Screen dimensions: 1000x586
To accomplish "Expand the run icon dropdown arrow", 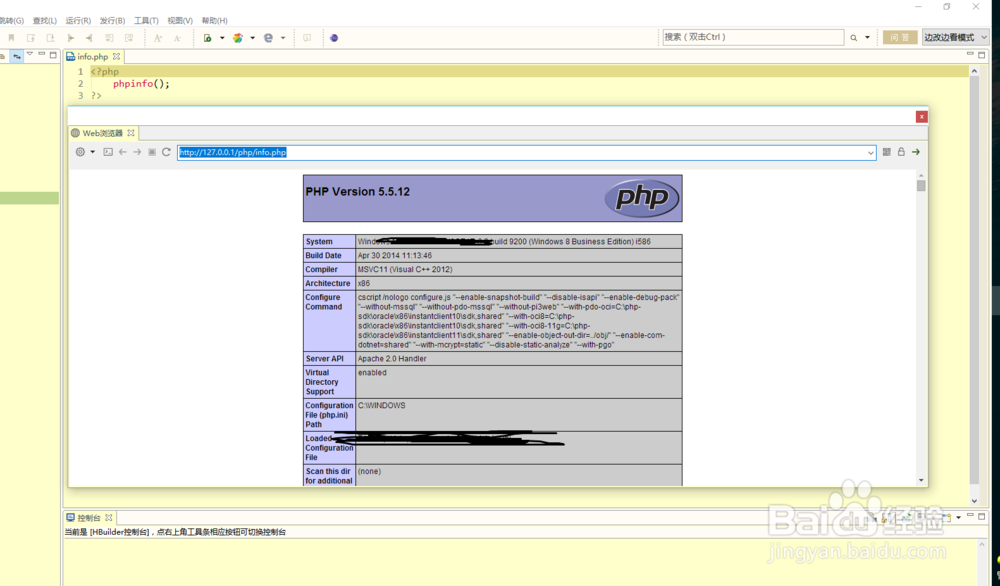I will (222, 38).
